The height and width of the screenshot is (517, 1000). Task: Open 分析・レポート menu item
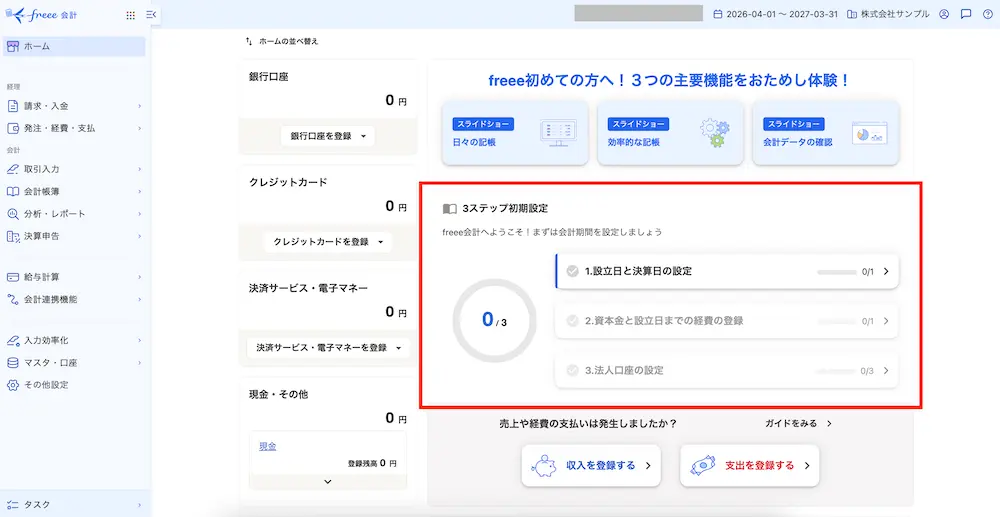(x=75, y=214)
